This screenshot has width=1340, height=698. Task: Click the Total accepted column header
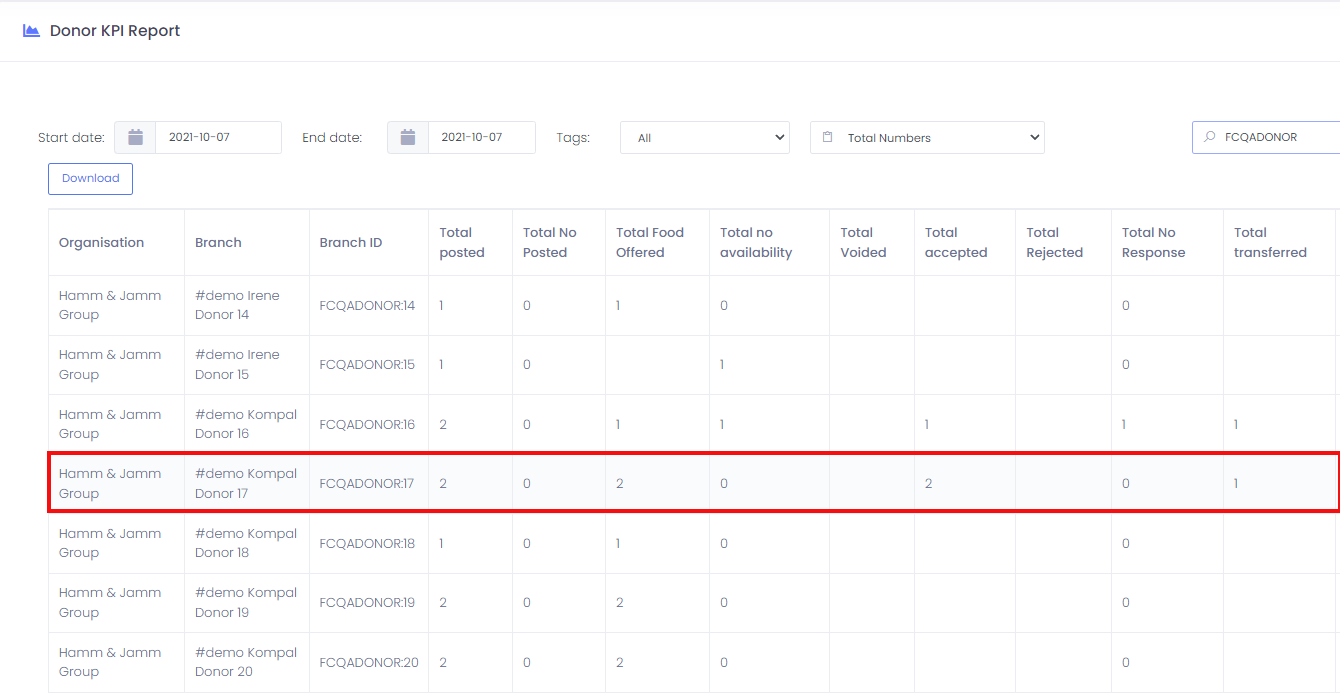pyautogui.click(x=956, y=243)
